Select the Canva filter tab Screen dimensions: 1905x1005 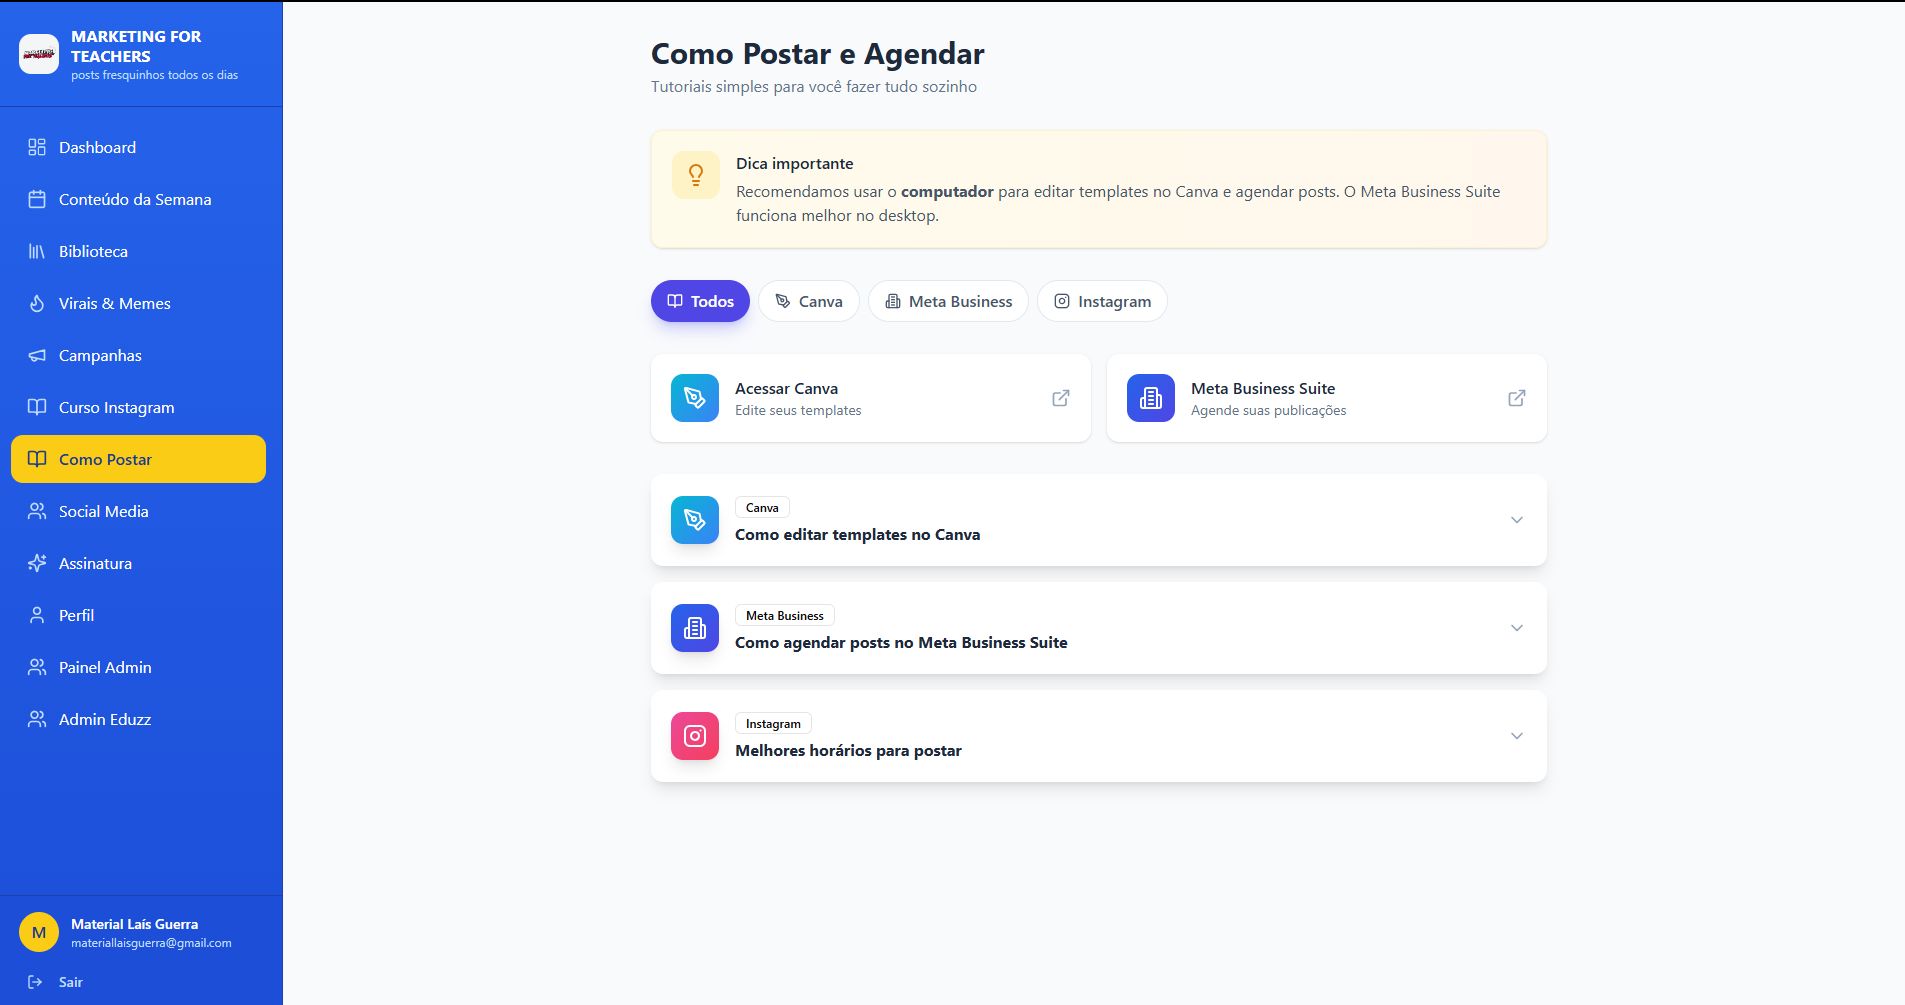click(809, 301)
